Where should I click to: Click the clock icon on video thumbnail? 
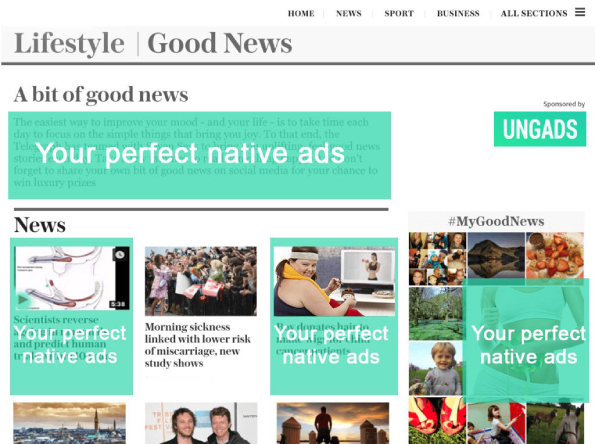120,254
